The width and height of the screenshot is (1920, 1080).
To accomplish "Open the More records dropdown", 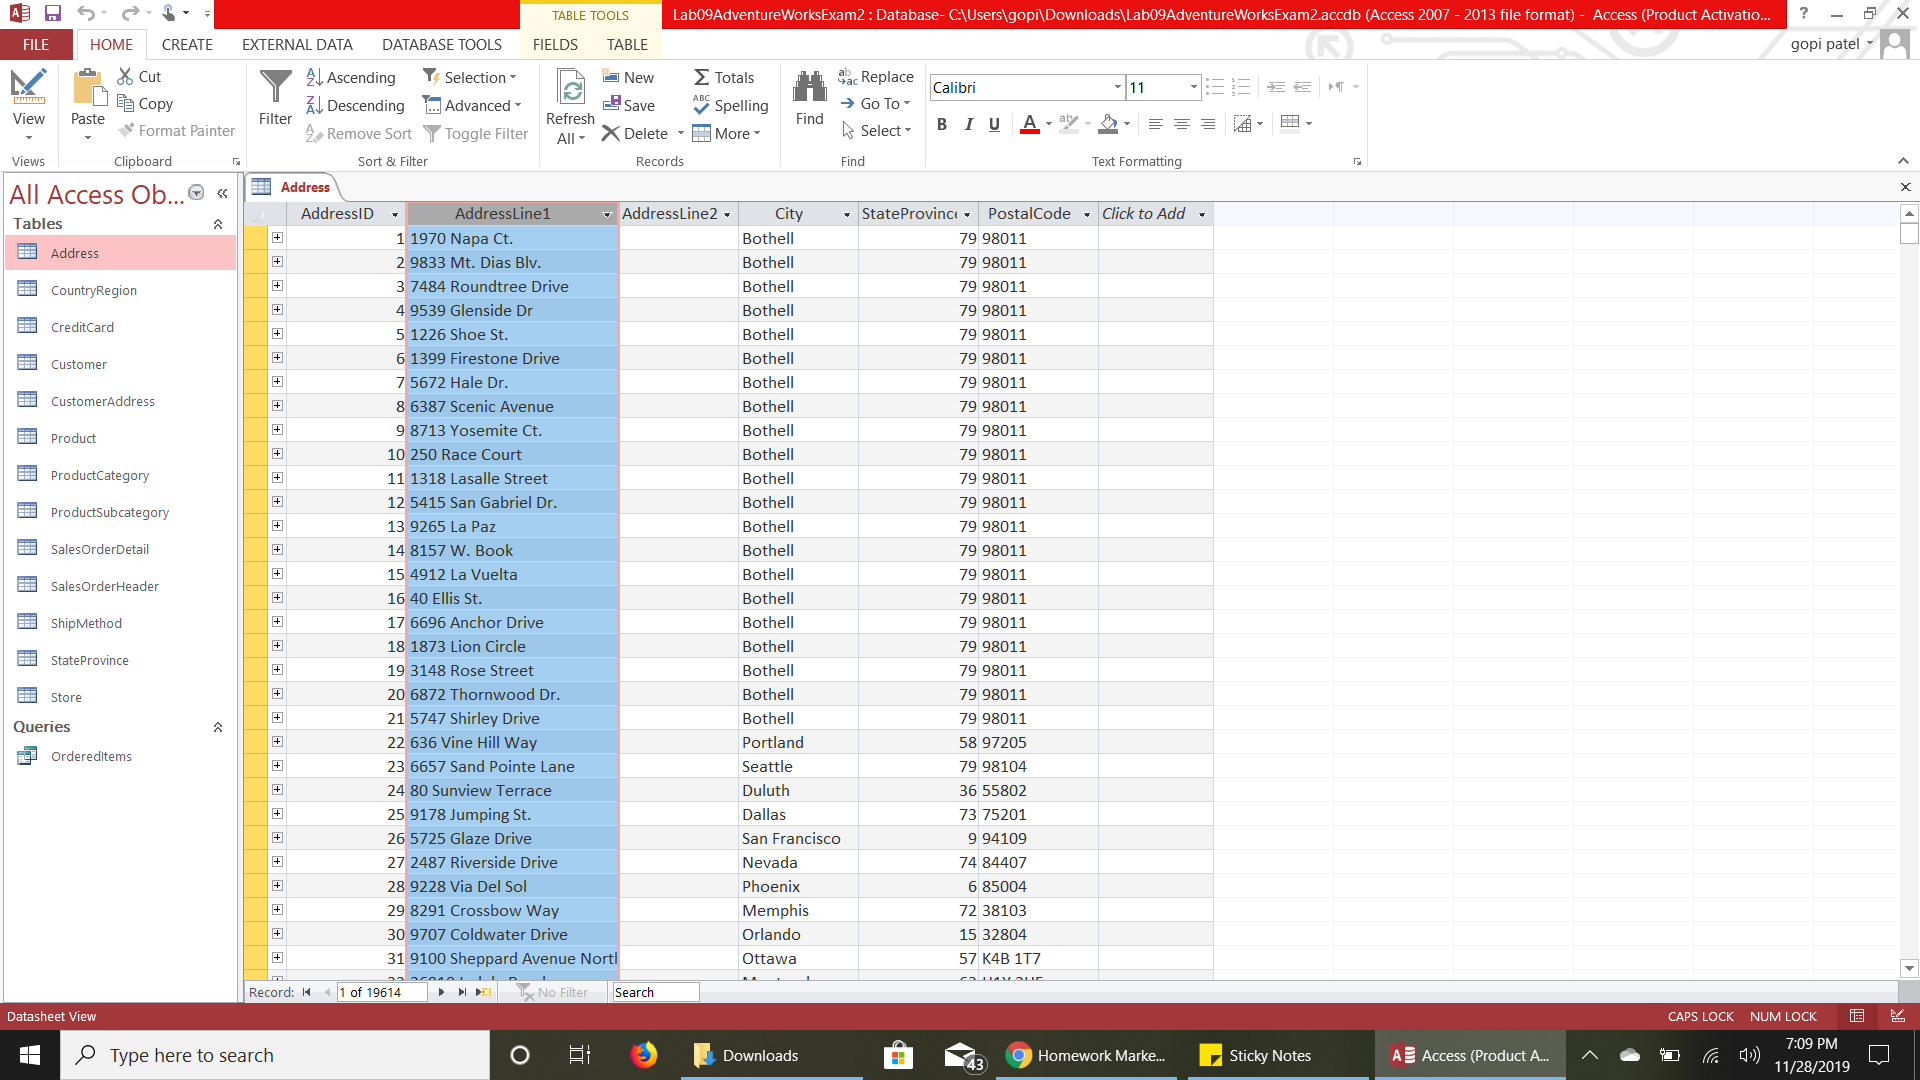I will pos(727,133).
